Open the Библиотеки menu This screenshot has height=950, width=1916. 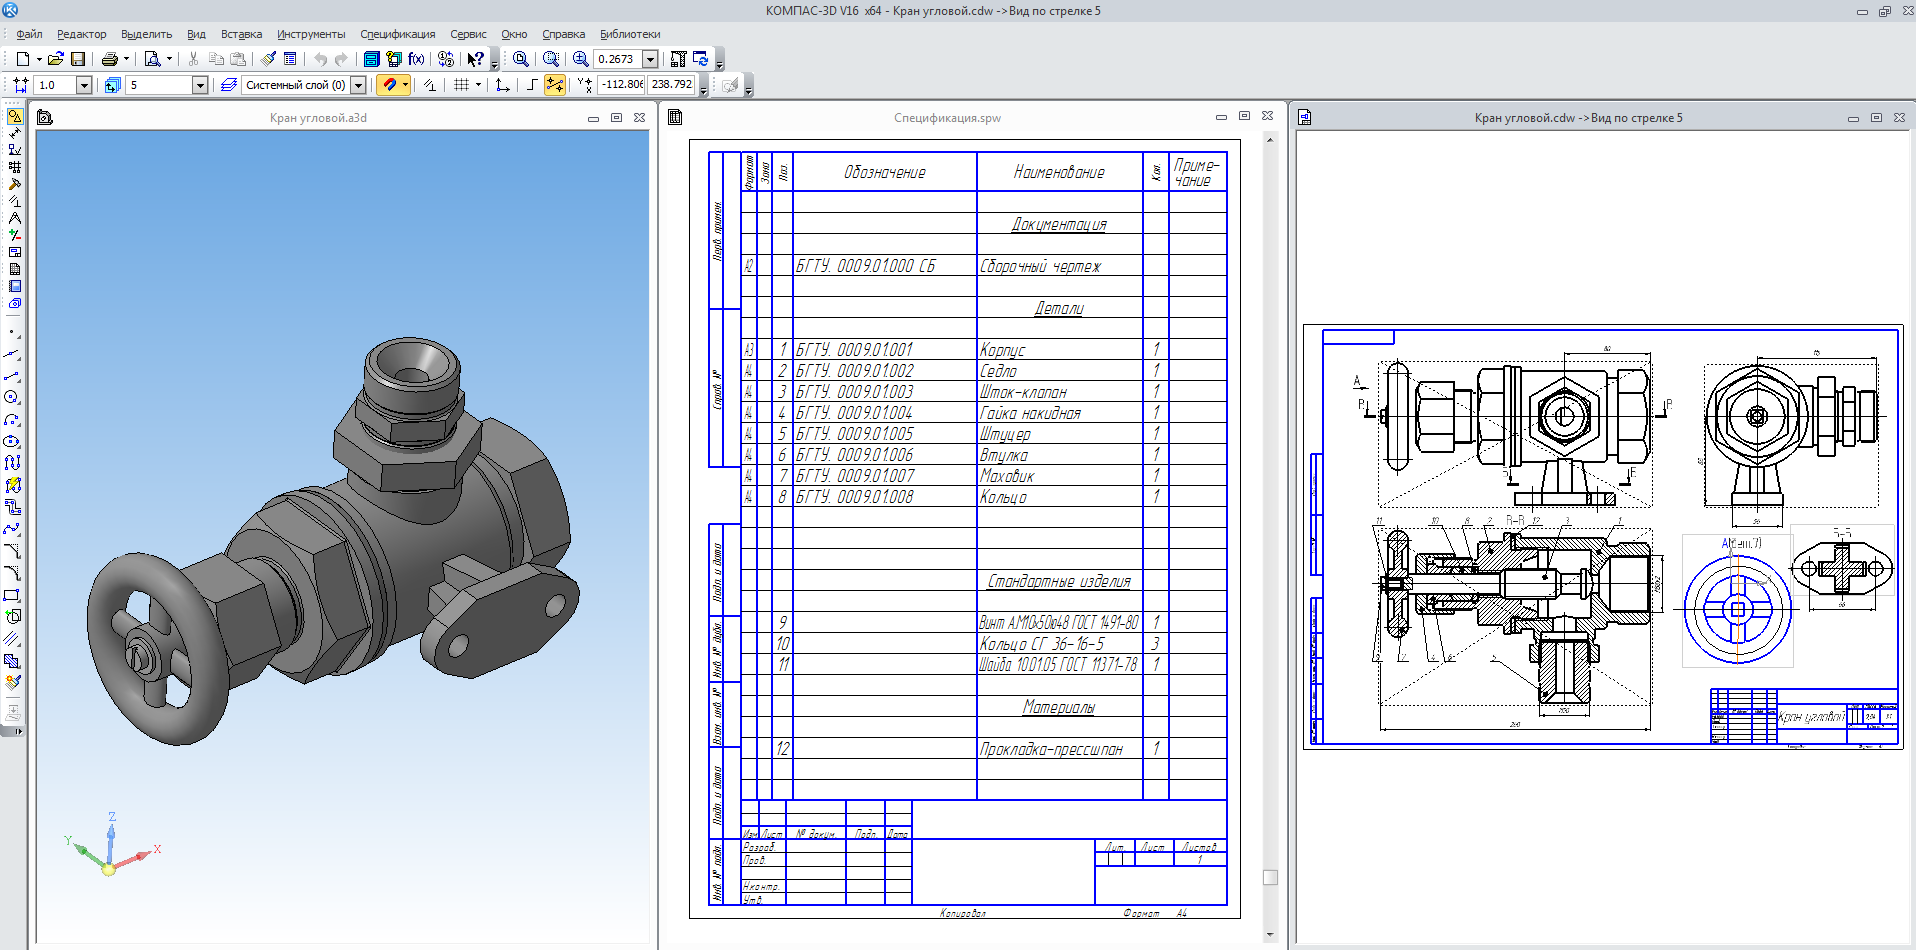(630, 34)
